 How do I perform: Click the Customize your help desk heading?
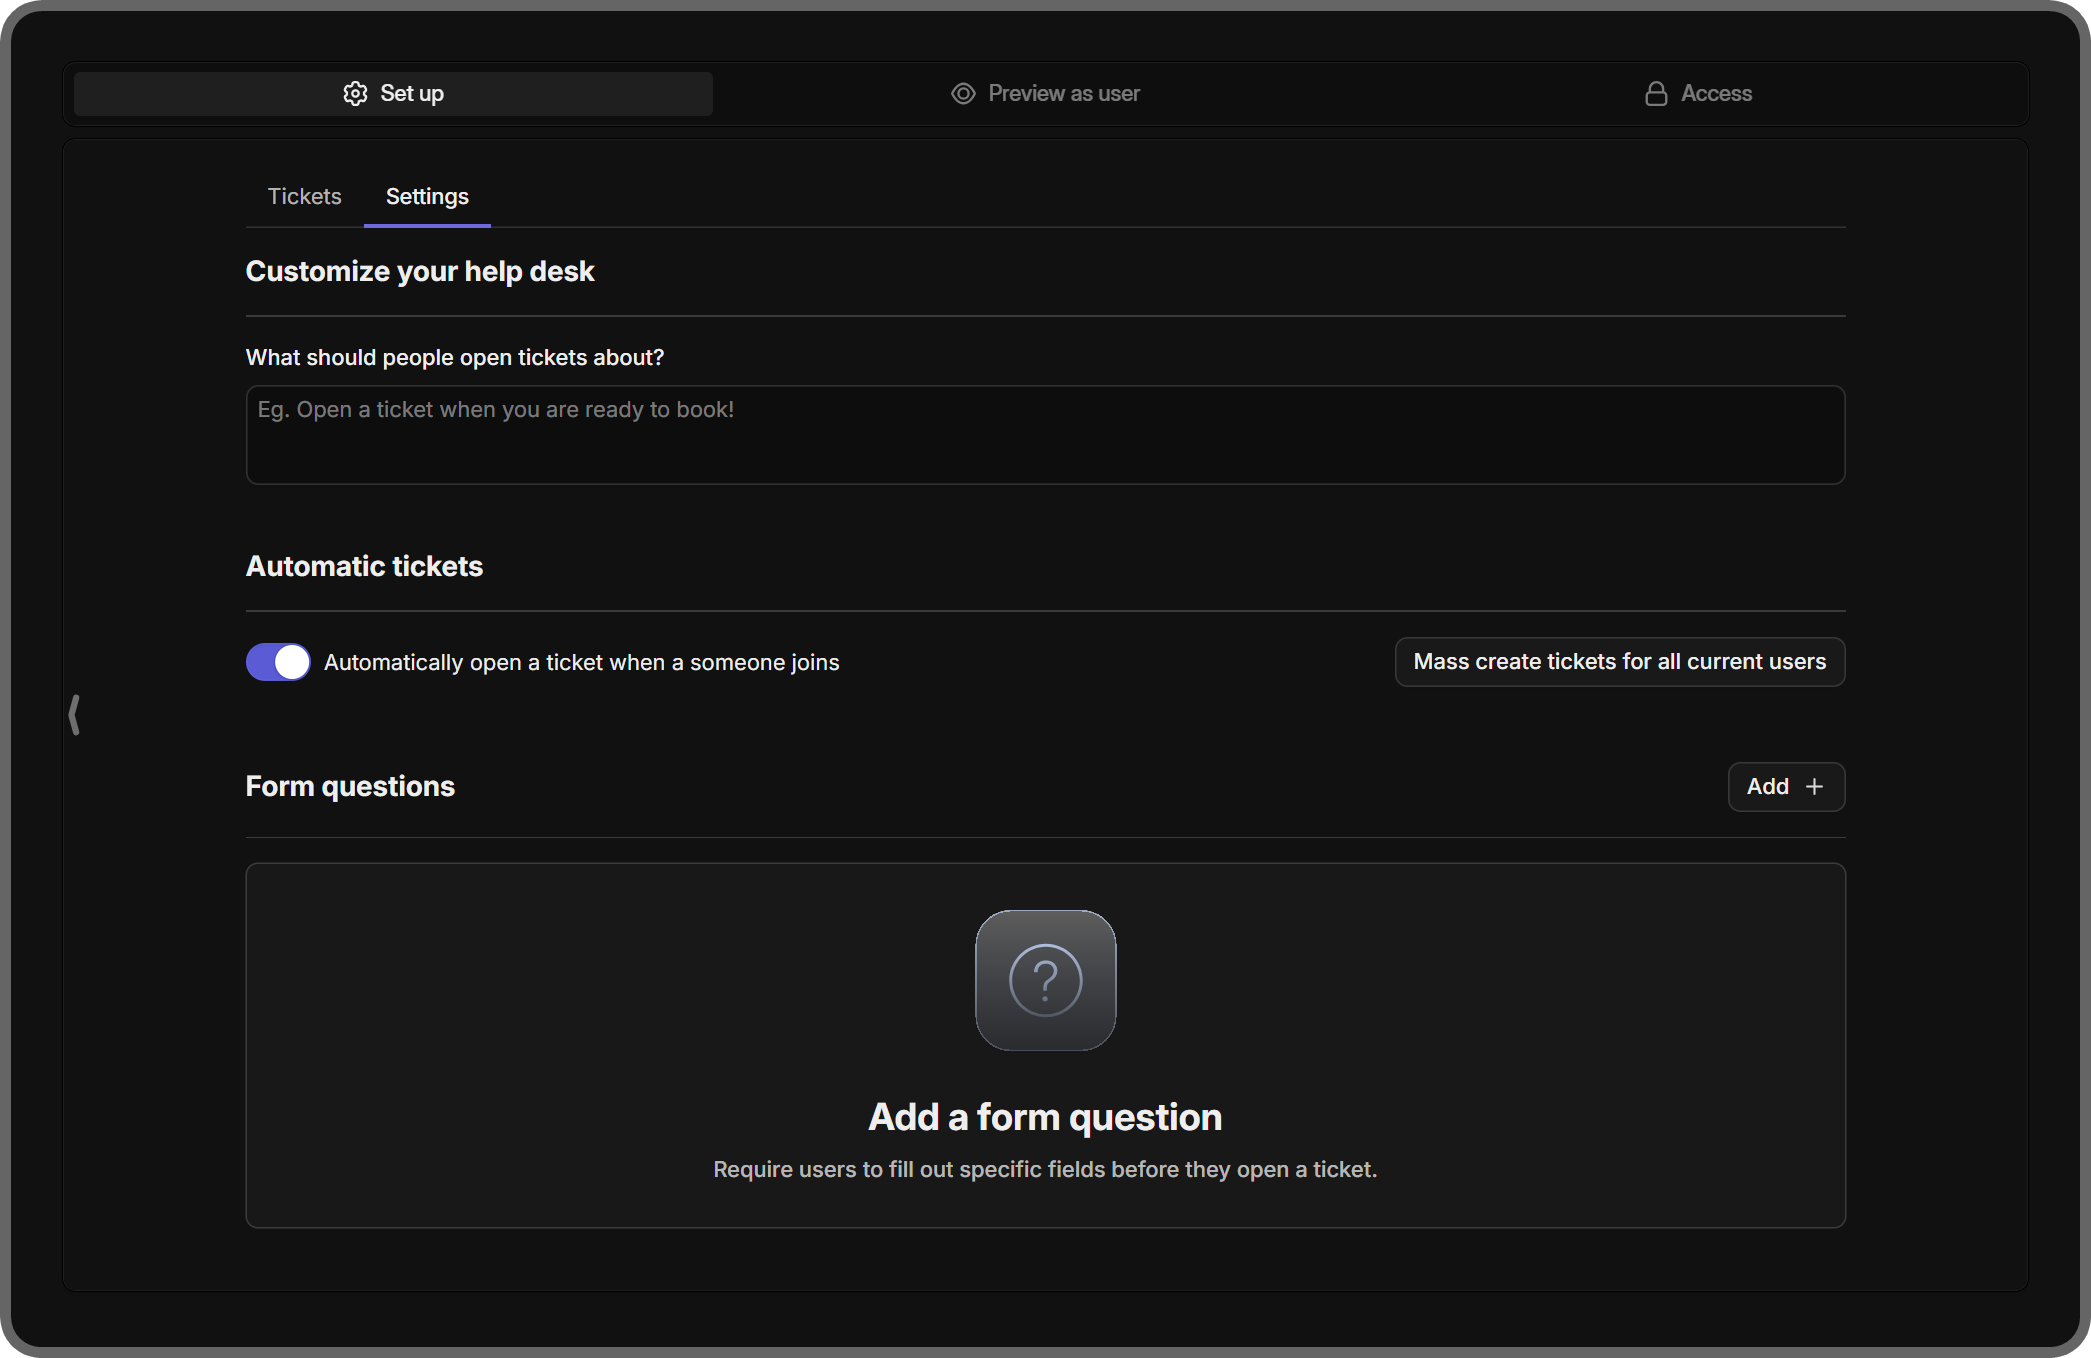coord(420,271)
